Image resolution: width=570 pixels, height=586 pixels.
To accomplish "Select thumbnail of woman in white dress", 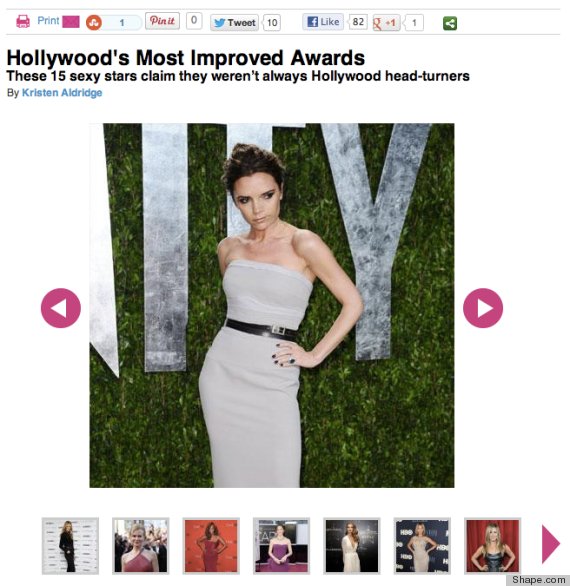I will pyautogui.click(x=352, y=546).
